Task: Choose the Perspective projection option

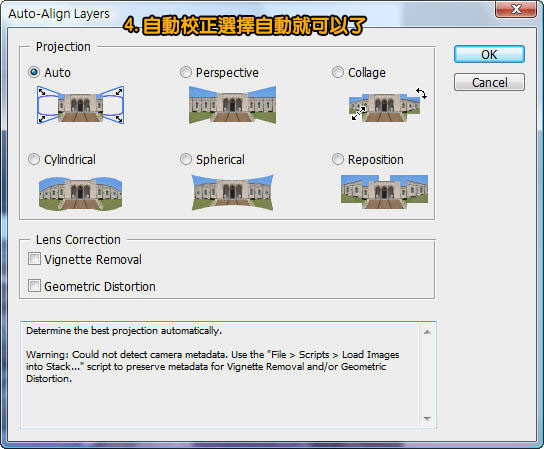Action: [186, 72]
